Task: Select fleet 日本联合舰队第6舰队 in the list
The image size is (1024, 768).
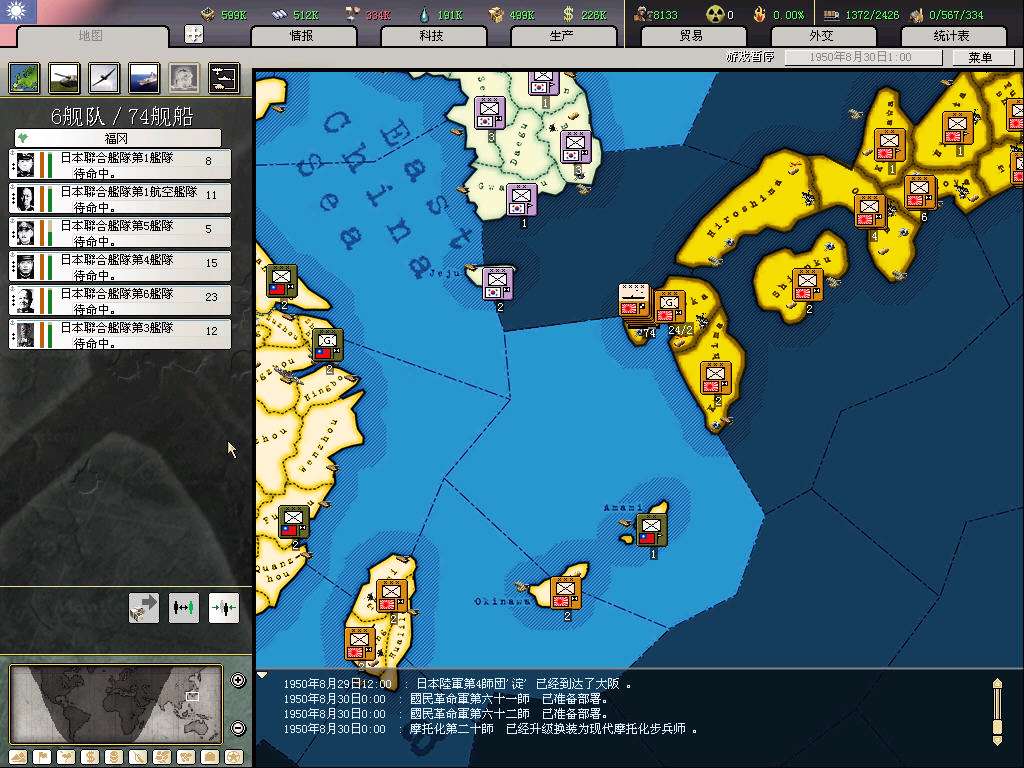Action: click(120, 300)
